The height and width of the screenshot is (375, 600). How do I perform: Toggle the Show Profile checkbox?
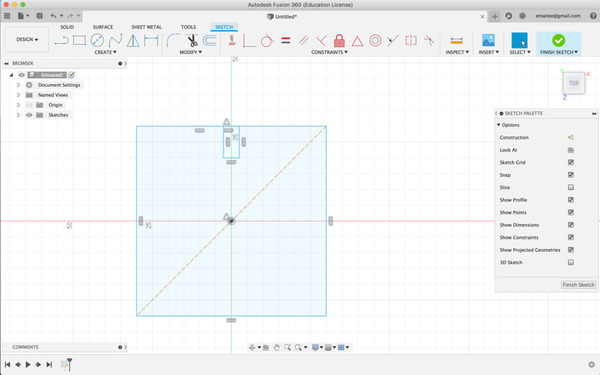571,200
